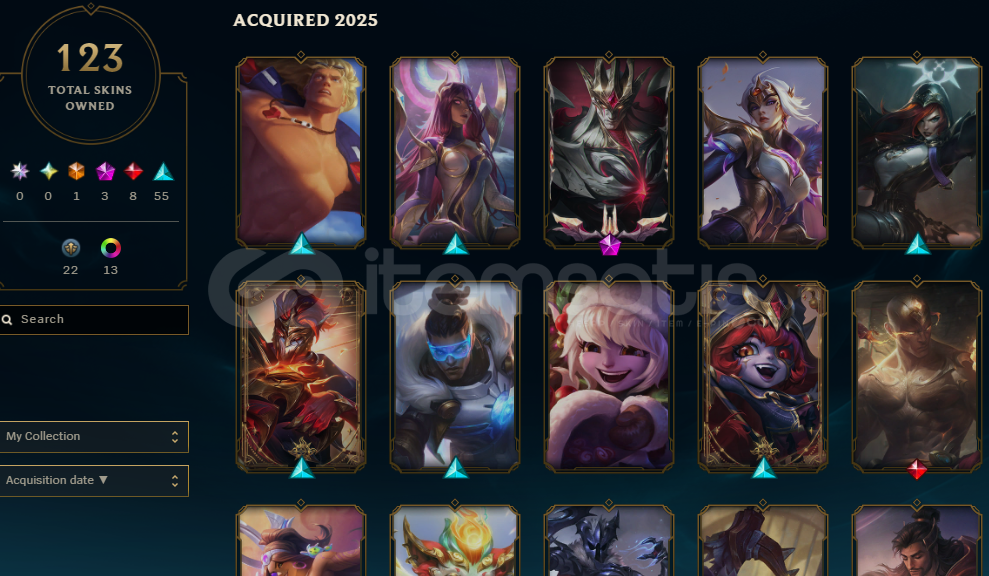The height and width of the screenshot is (576, 989).
Task: Click the red Mythic rarity gem icon
Action: 133,172
